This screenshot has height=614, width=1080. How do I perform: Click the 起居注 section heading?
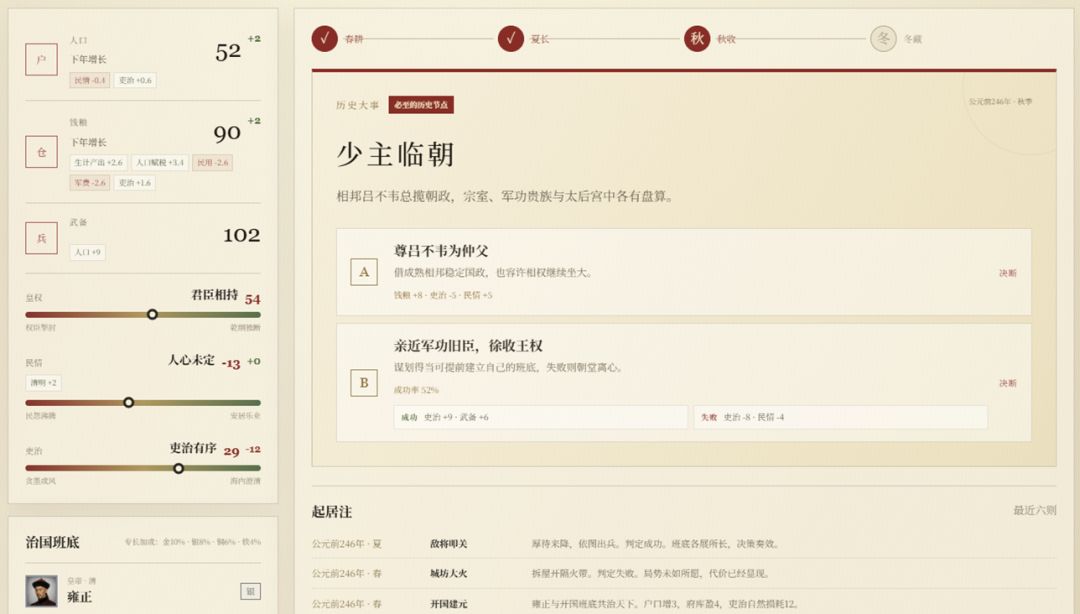point(332,511)
